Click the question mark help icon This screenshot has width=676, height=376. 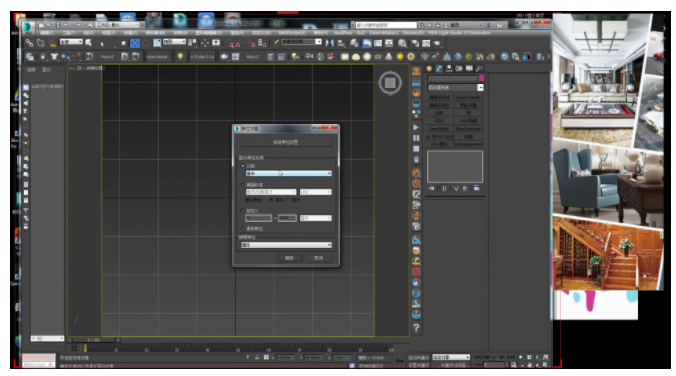click(416, 328)
